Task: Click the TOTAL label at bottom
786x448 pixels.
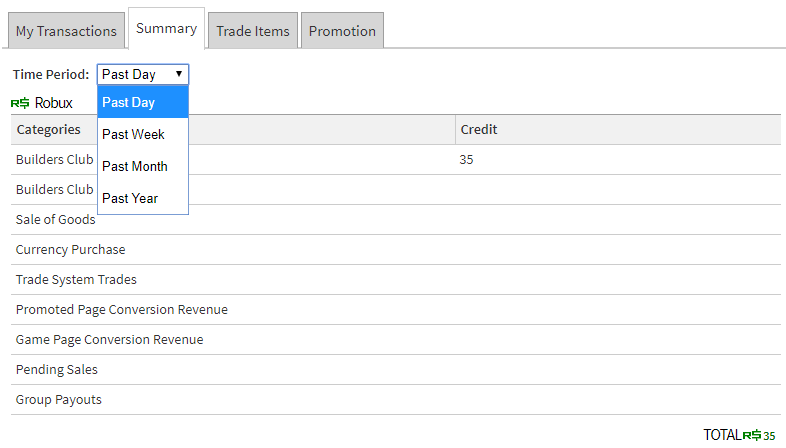Action: 722,435
